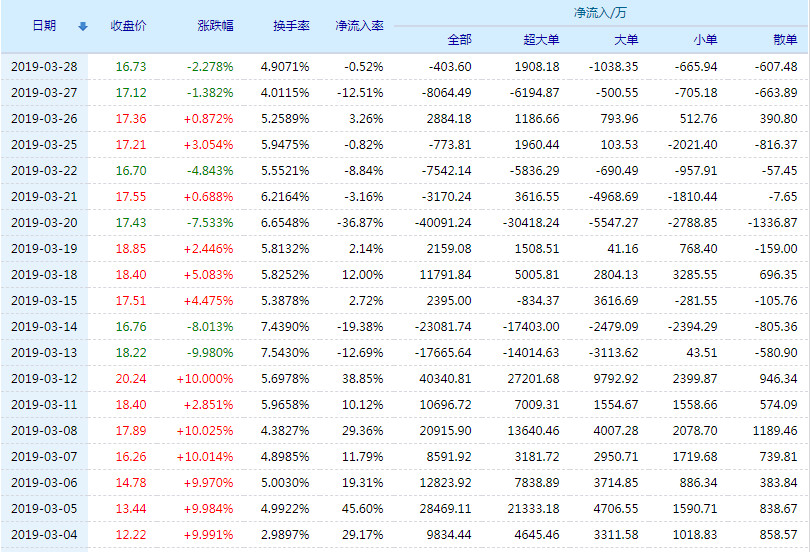Select the 换手率 column header
Viewport: 812px width, 552px height.
(291, 26)
